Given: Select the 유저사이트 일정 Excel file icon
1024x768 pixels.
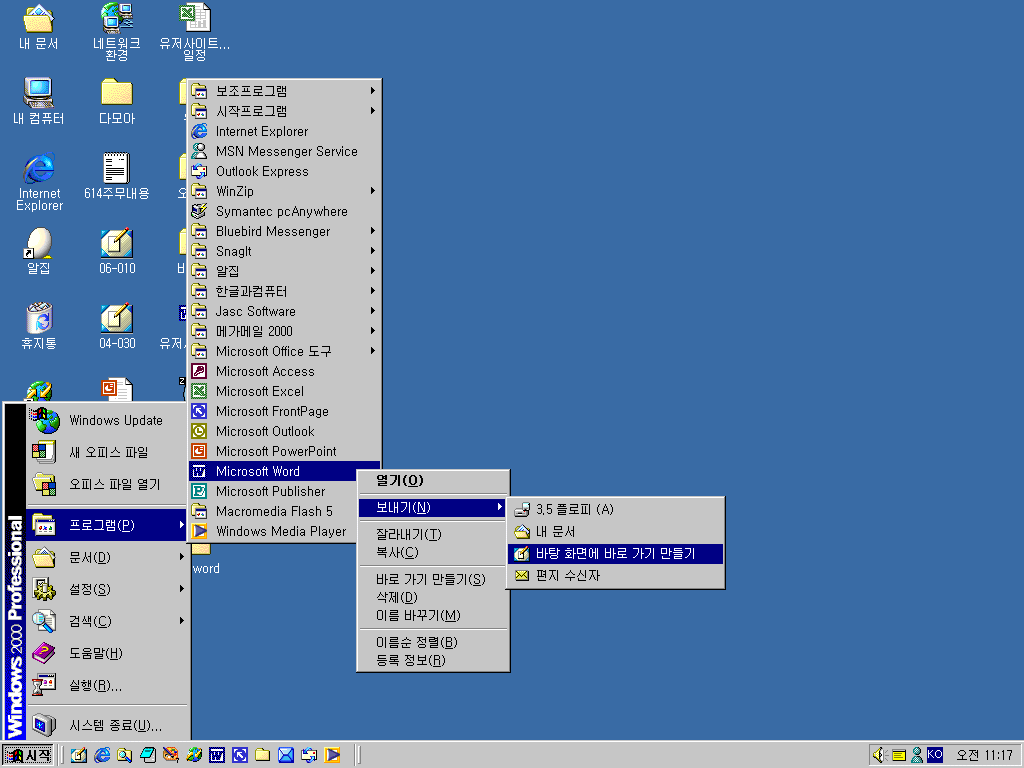Looking at the screenshot, I should tap(195, 32).
